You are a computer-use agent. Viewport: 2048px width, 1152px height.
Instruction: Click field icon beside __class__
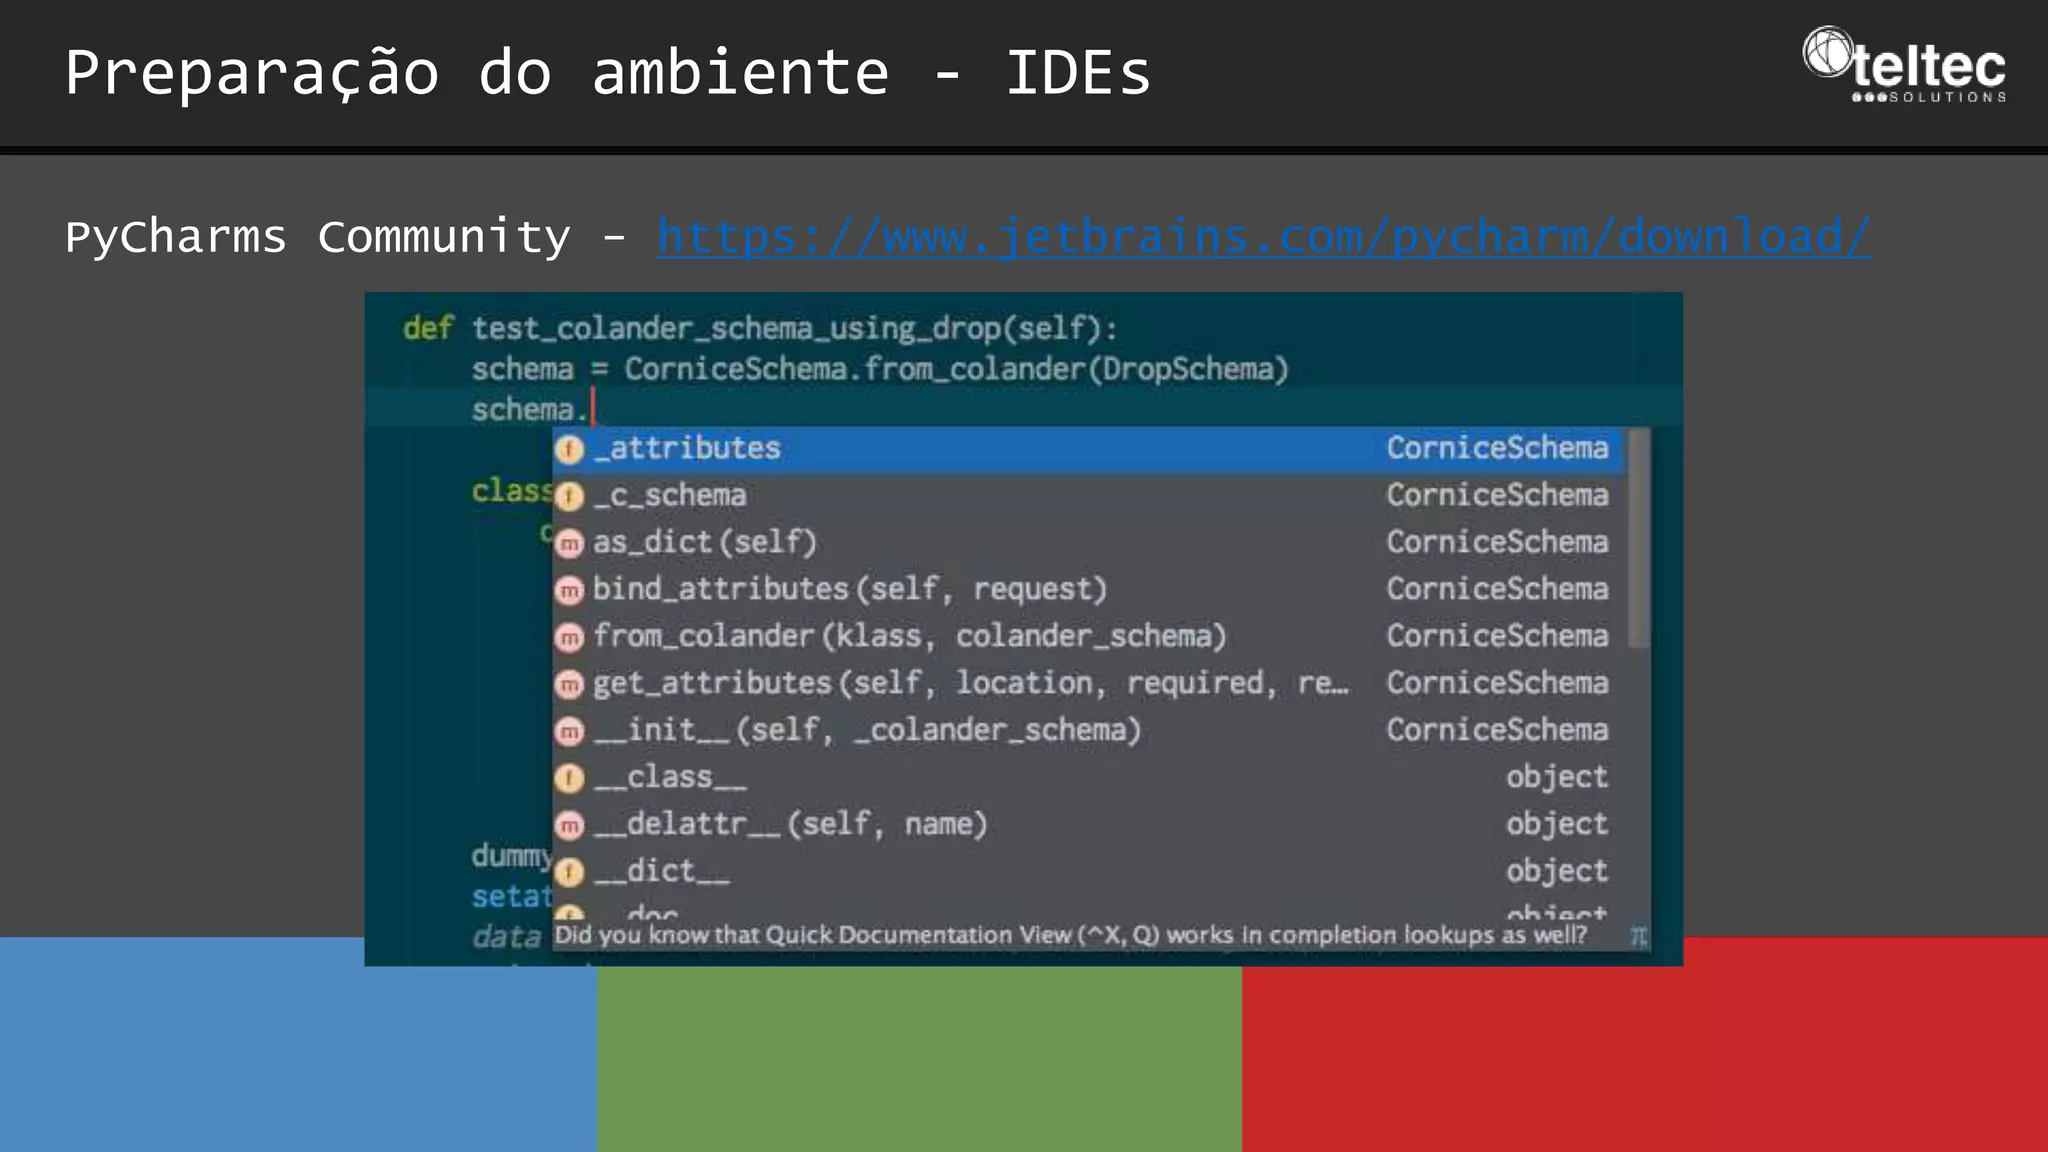(570, 778)
